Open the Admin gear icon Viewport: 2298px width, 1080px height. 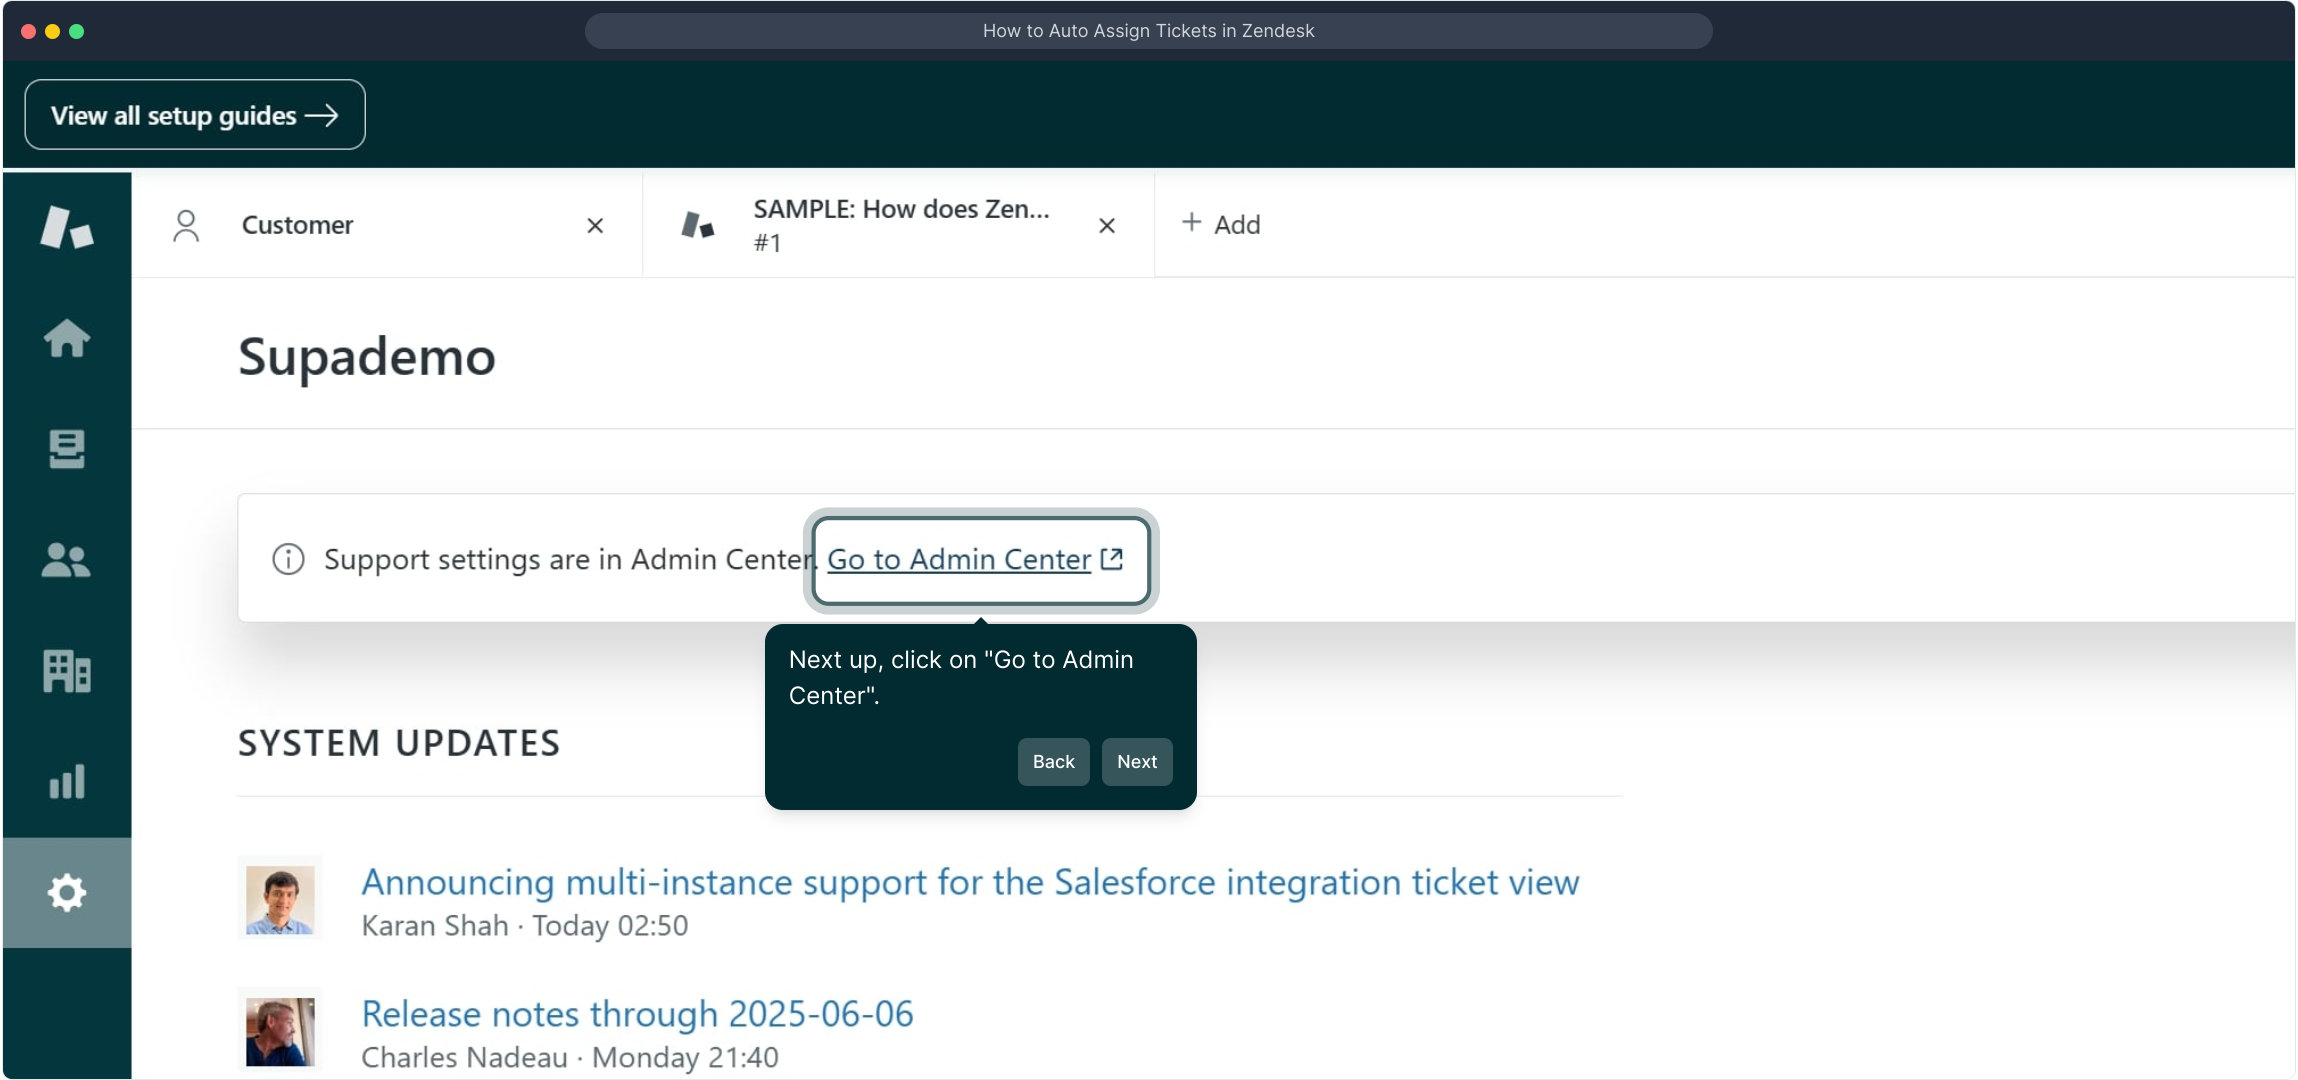[x=66, y=892]
